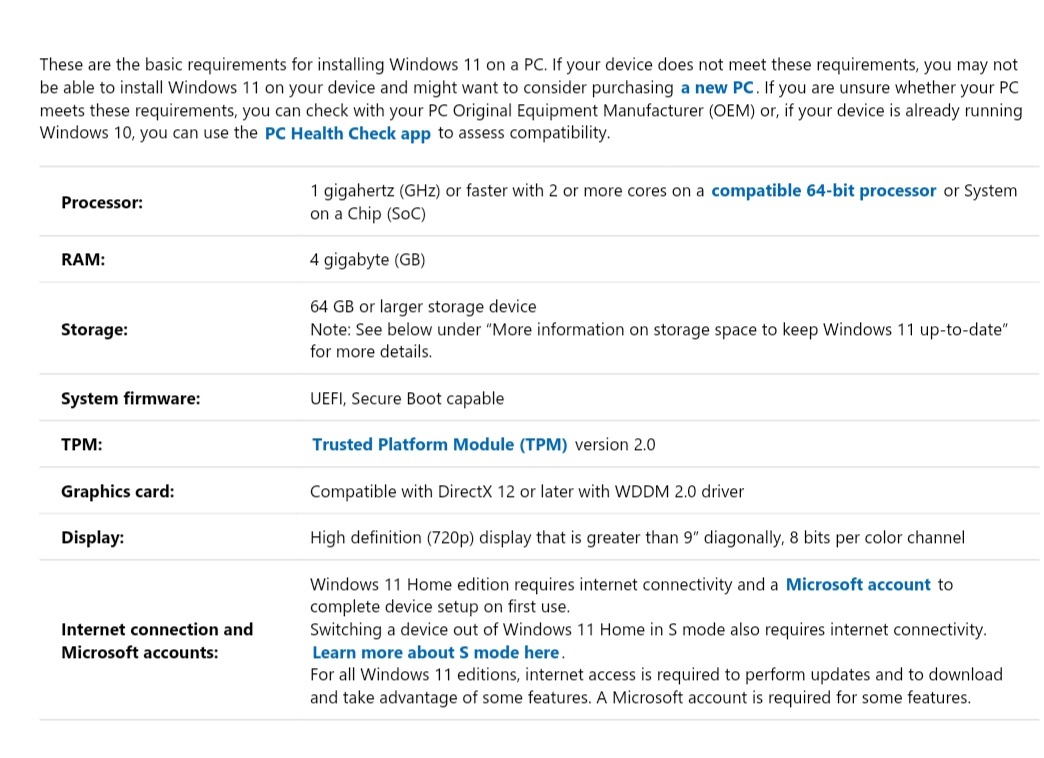Click the "Display:" row label
1044x758 pixels.
point(93,538)
